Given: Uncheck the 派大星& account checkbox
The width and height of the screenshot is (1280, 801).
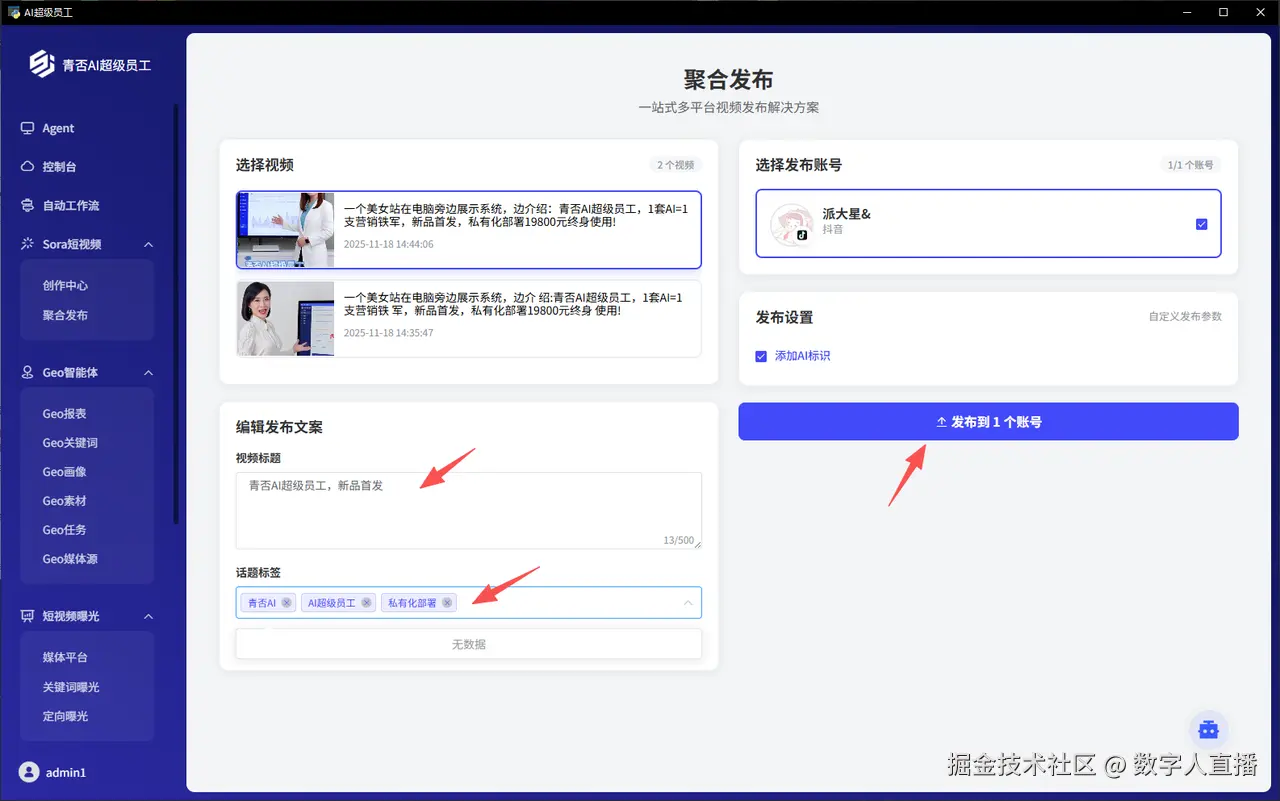Looking at the screenshot, I should [x=1201, y=224].
